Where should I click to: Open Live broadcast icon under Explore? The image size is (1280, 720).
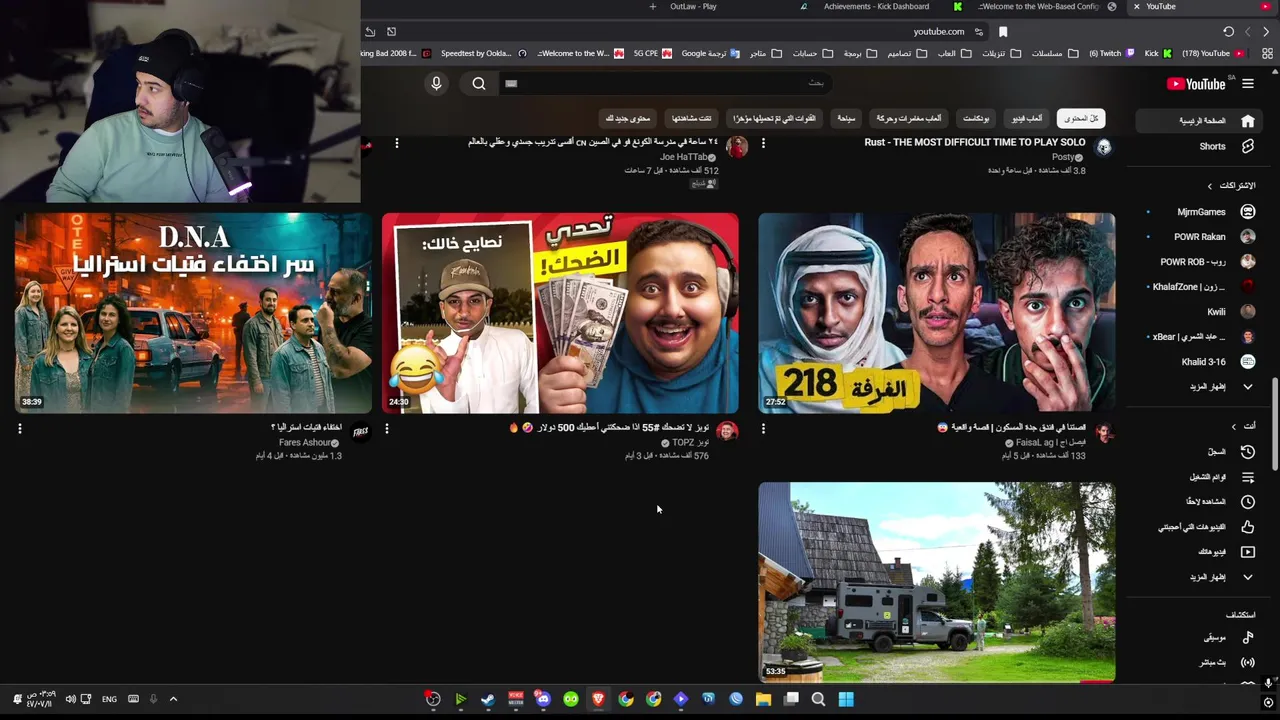pos(1248,662)
